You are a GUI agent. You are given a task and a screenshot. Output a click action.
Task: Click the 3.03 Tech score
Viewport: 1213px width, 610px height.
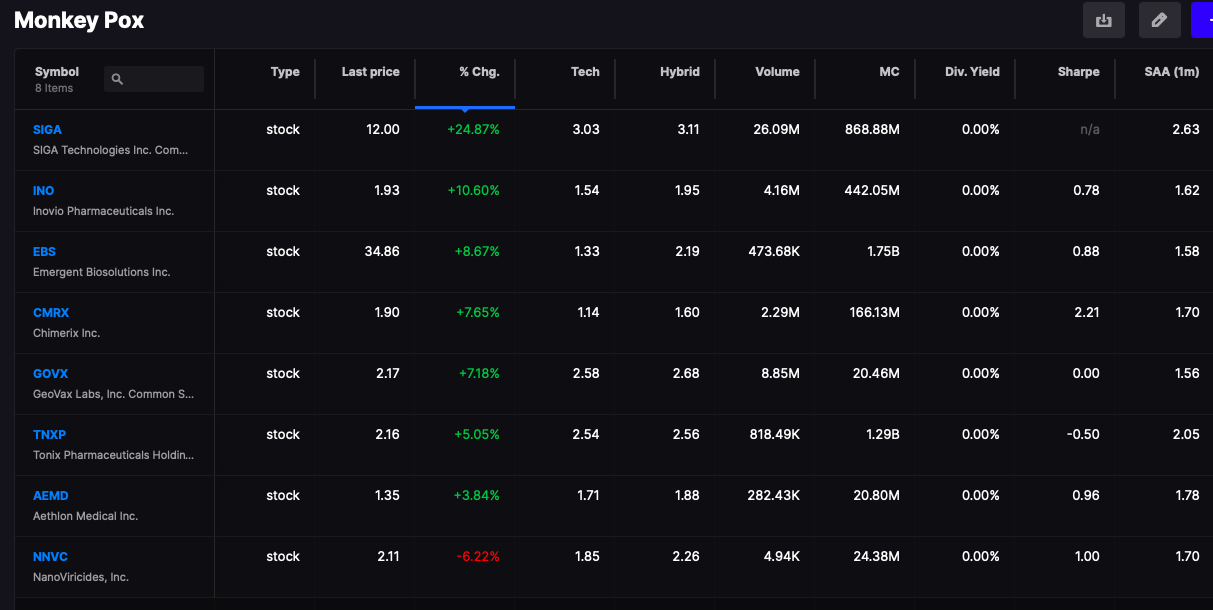(586, 130)
